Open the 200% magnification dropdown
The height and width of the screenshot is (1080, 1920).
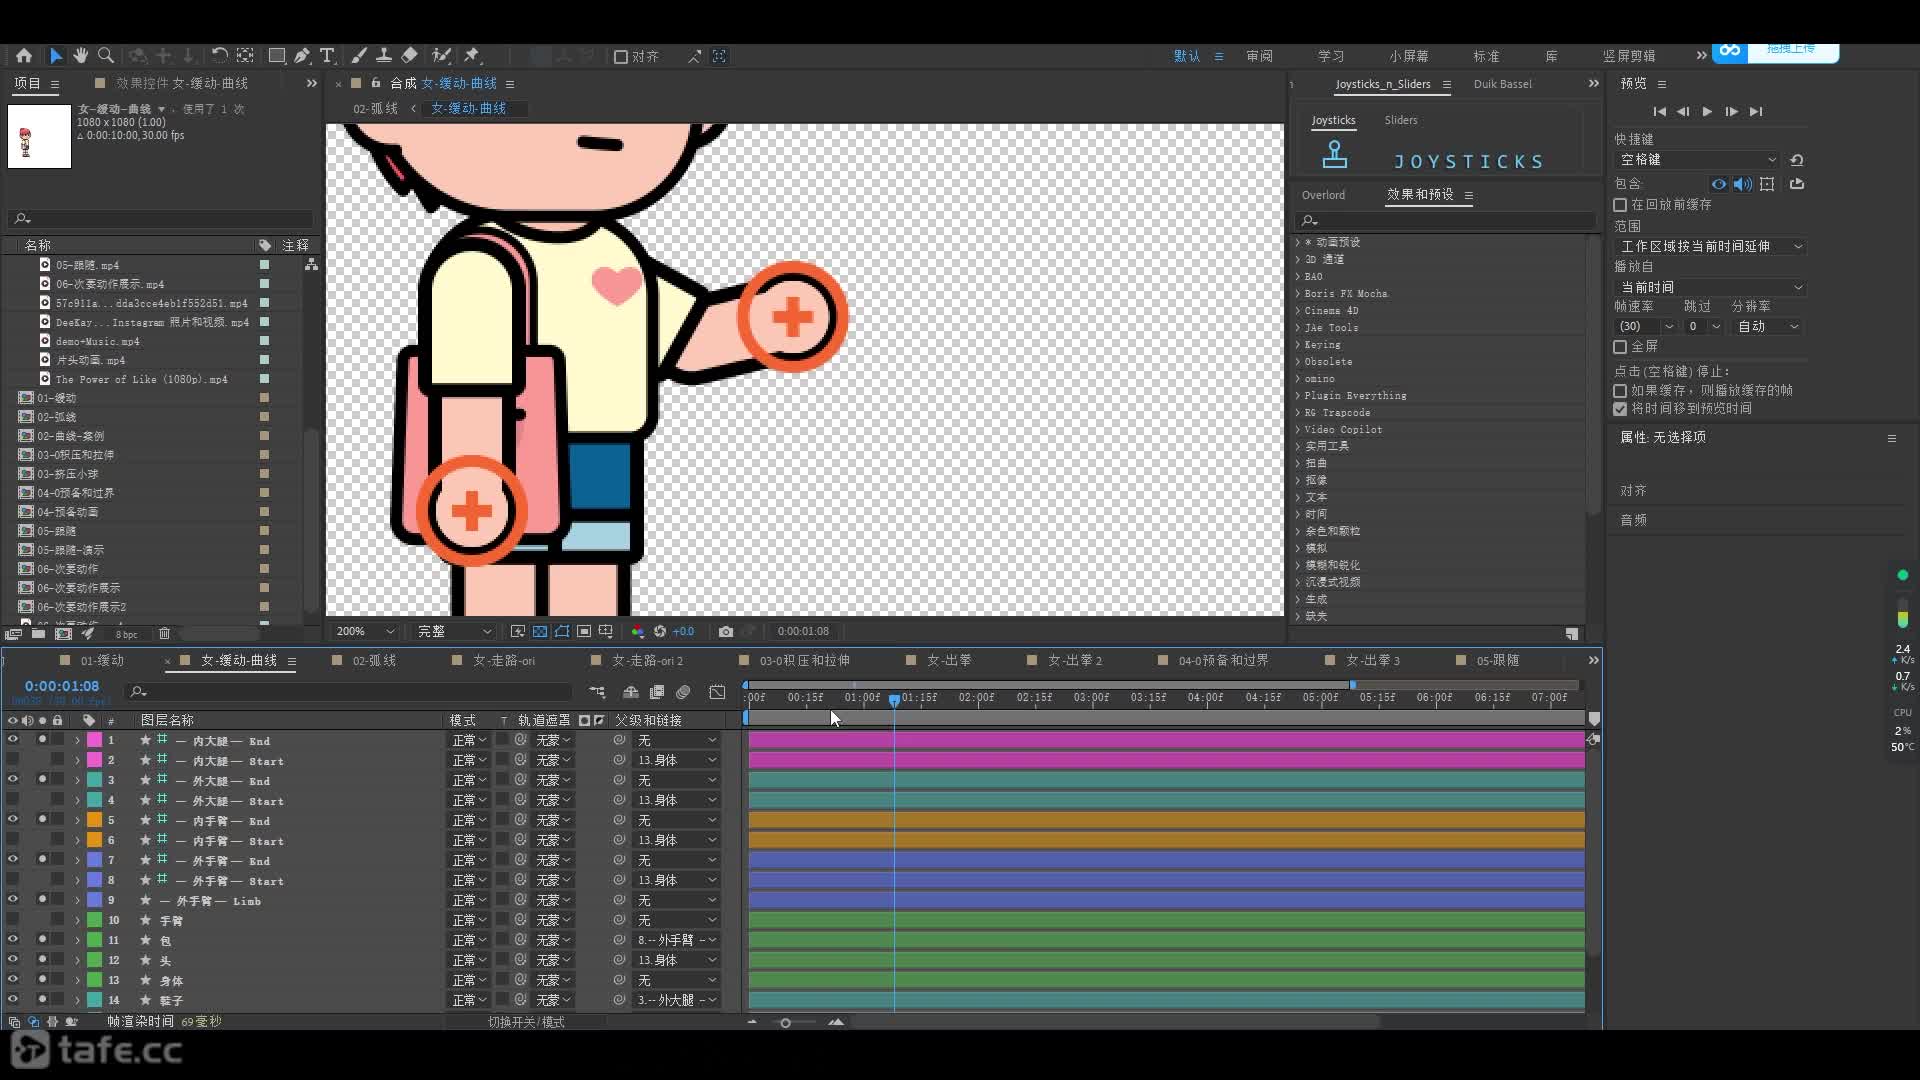(365, 631)
